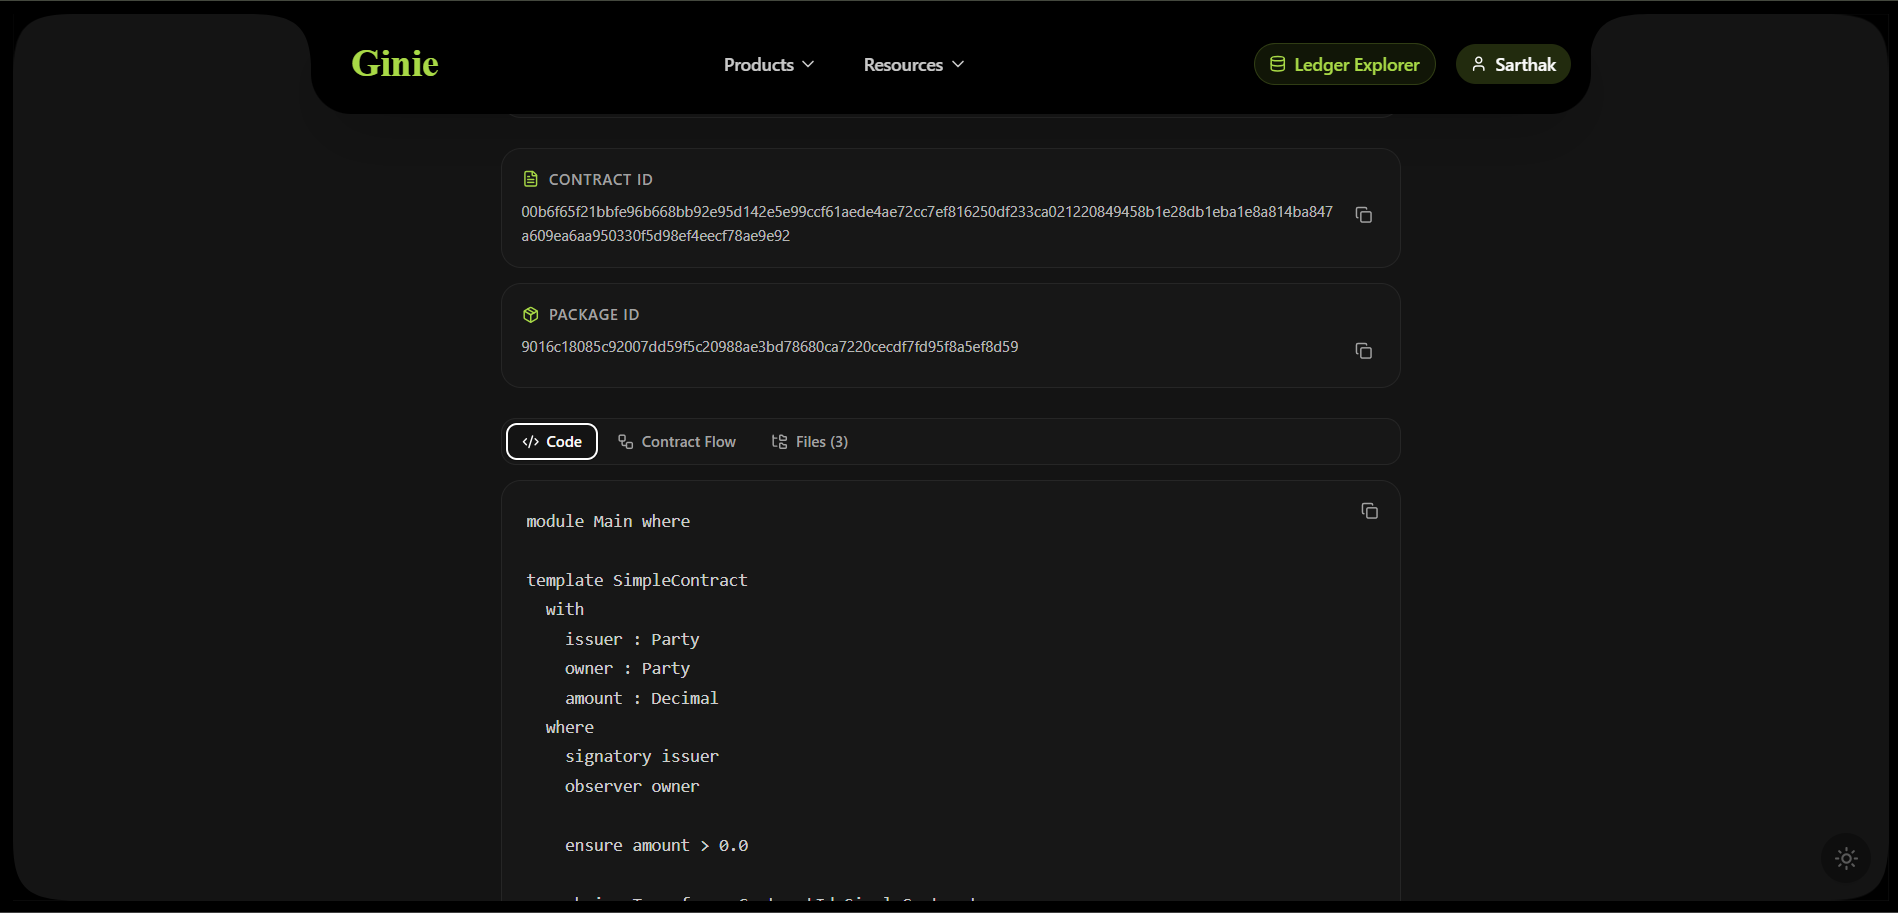
Task: Toggle the light/dark theme sun button
Action: click(1846, 858)
